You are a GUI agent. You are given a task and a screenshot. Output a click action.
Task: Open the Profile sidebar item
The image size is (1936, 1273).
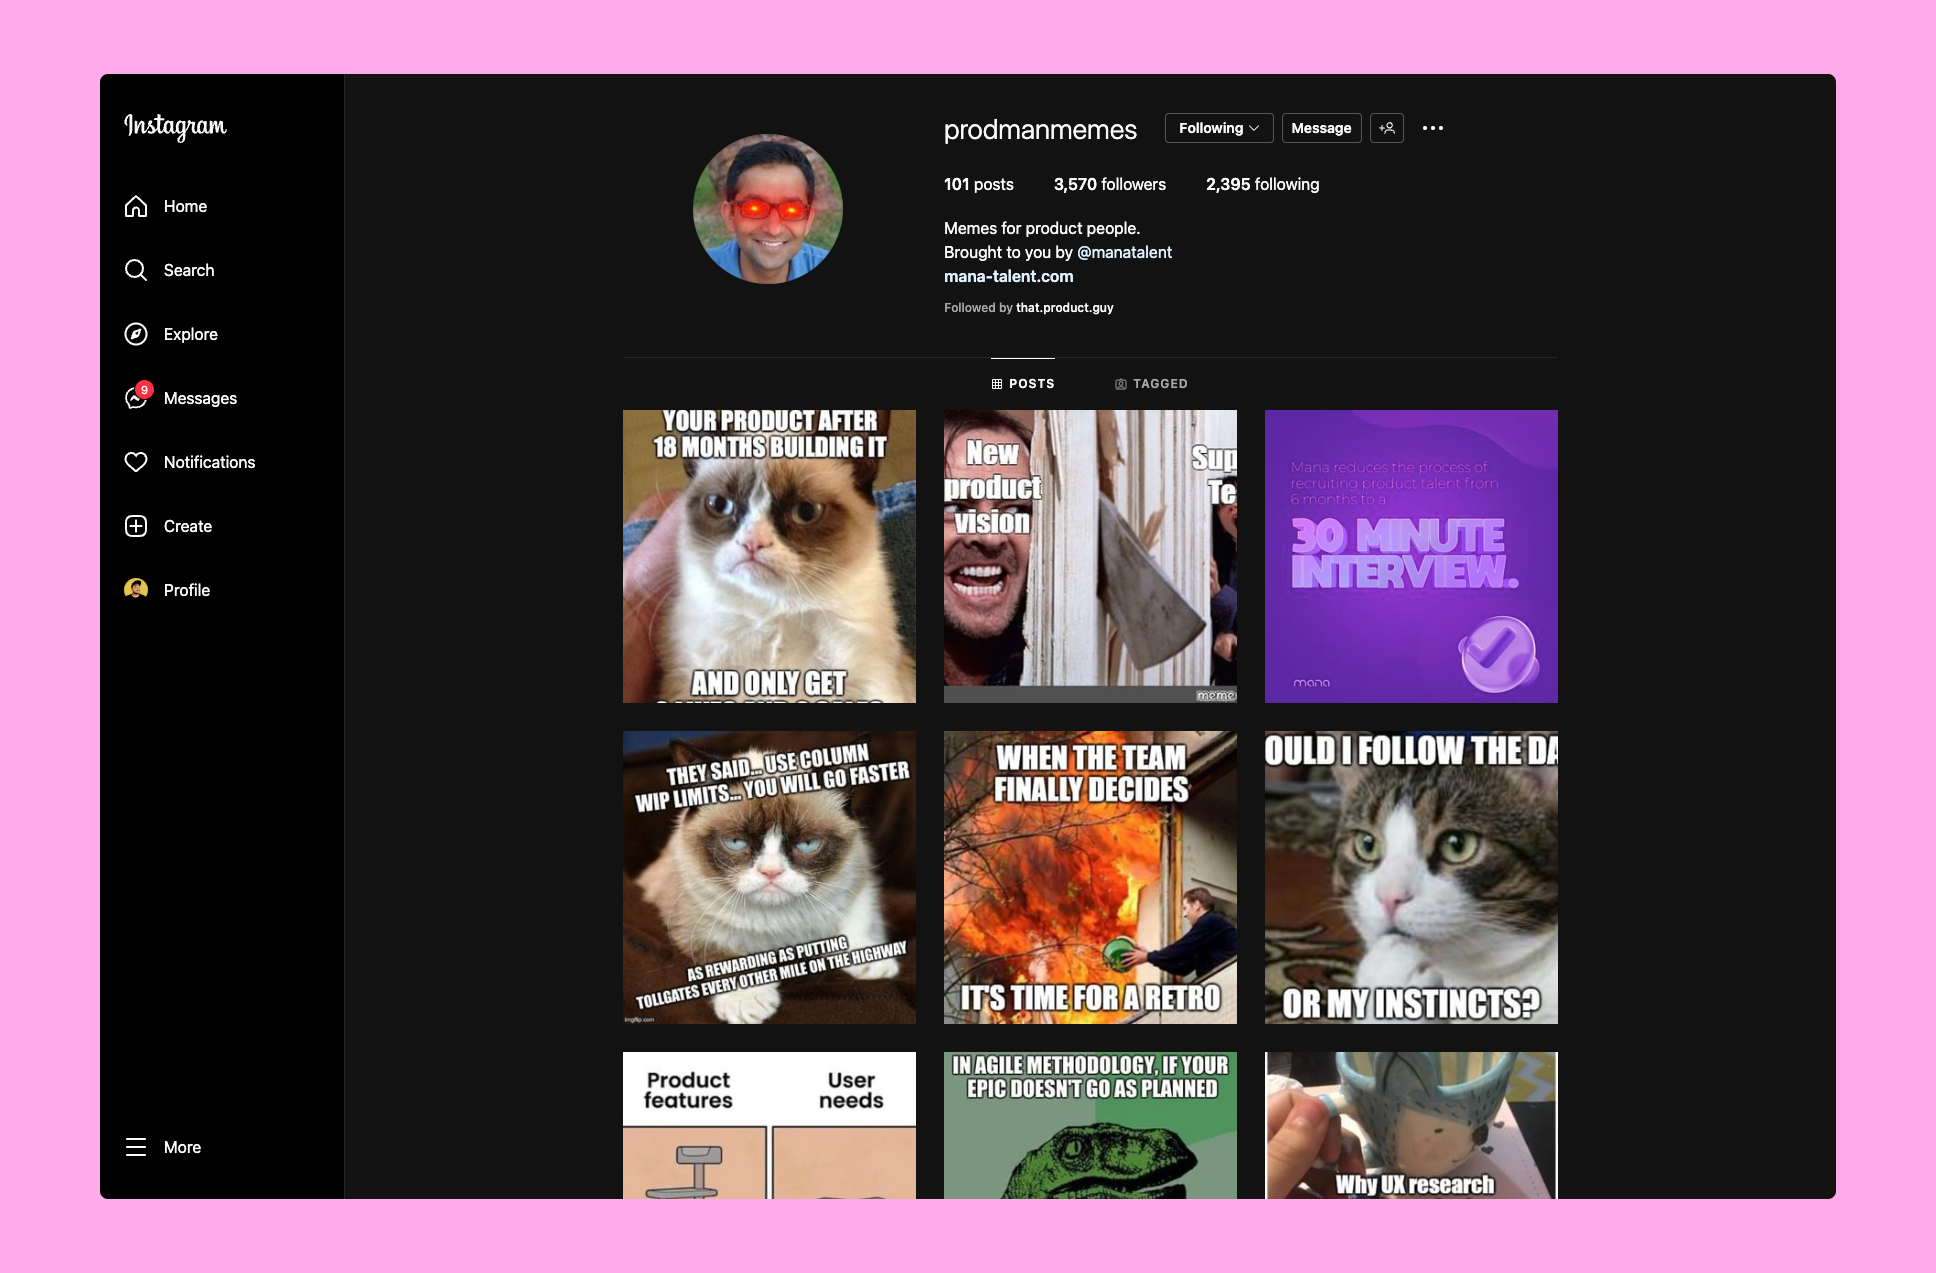187,590
